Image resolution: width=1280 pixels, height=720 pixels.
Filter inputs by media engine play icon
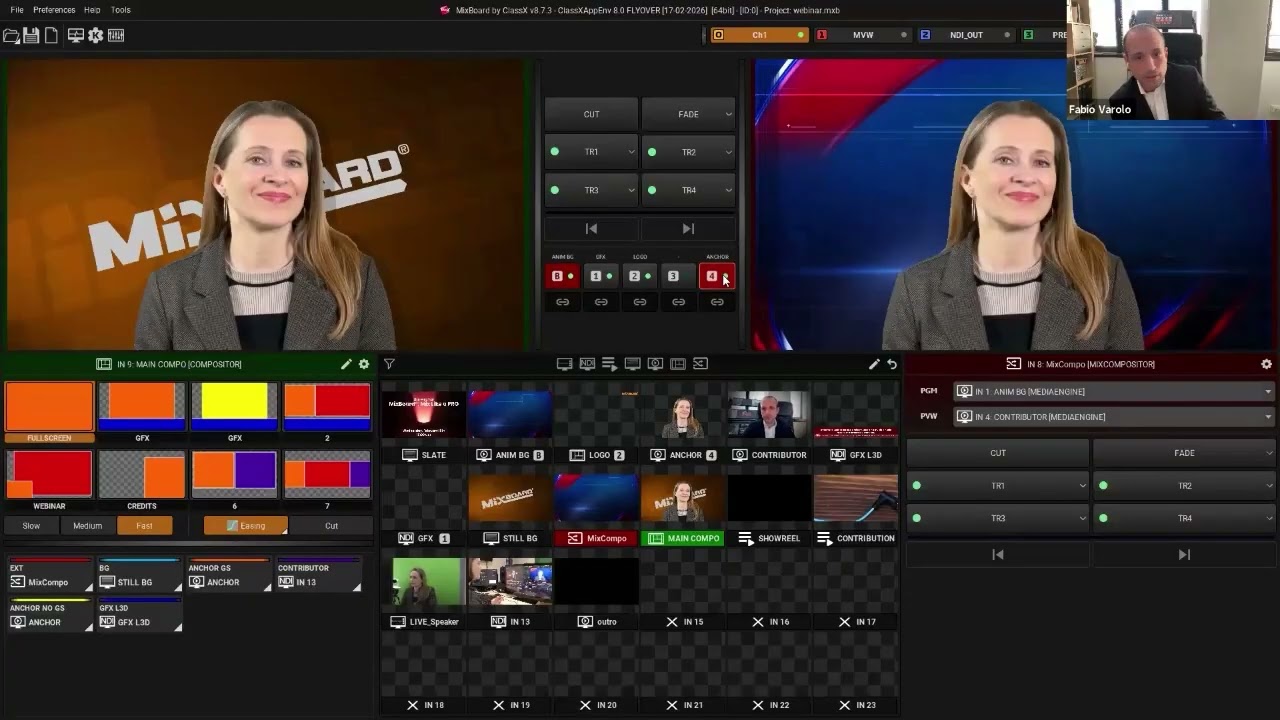[655, 364]
